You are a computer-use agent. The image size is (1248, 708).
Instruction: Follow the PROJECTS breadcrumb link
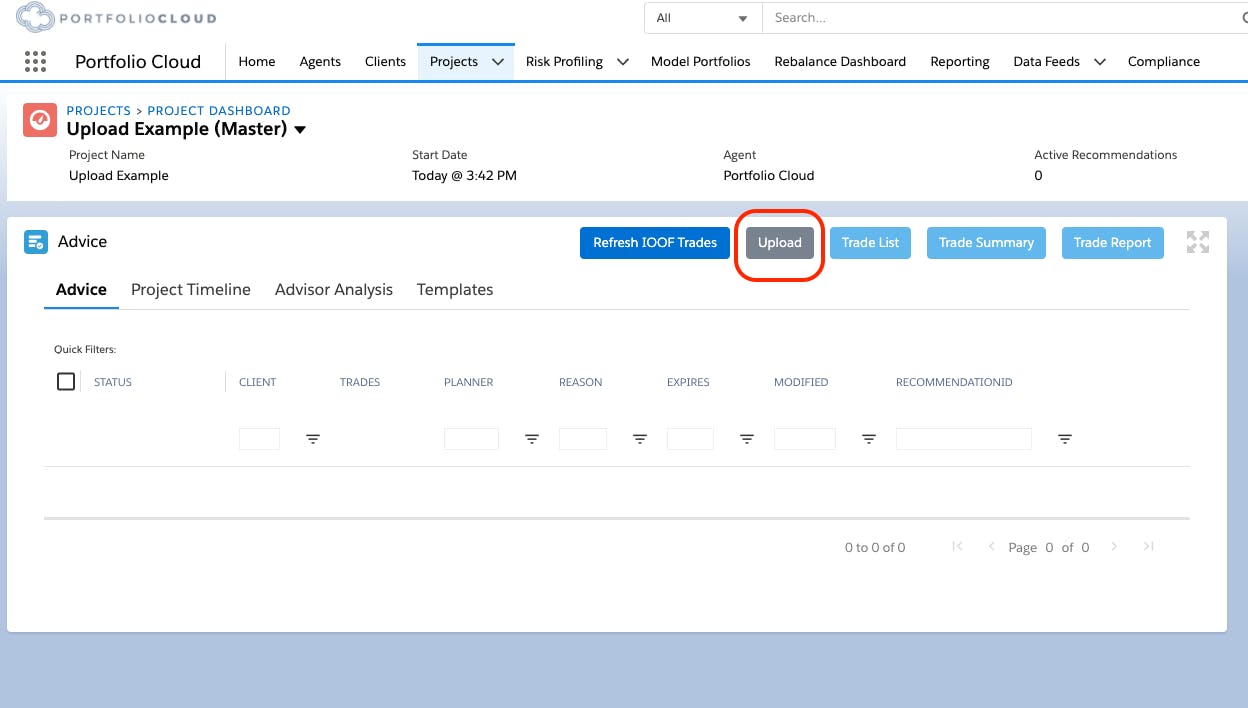click(99, 111)
